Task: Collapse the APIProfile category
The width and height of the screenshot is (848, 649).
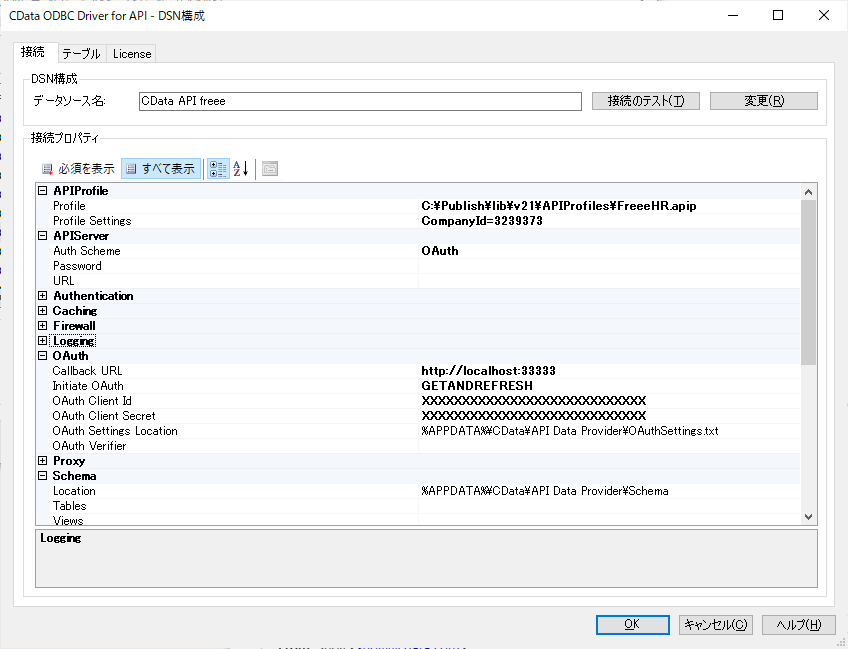Action: click(43, 191)
